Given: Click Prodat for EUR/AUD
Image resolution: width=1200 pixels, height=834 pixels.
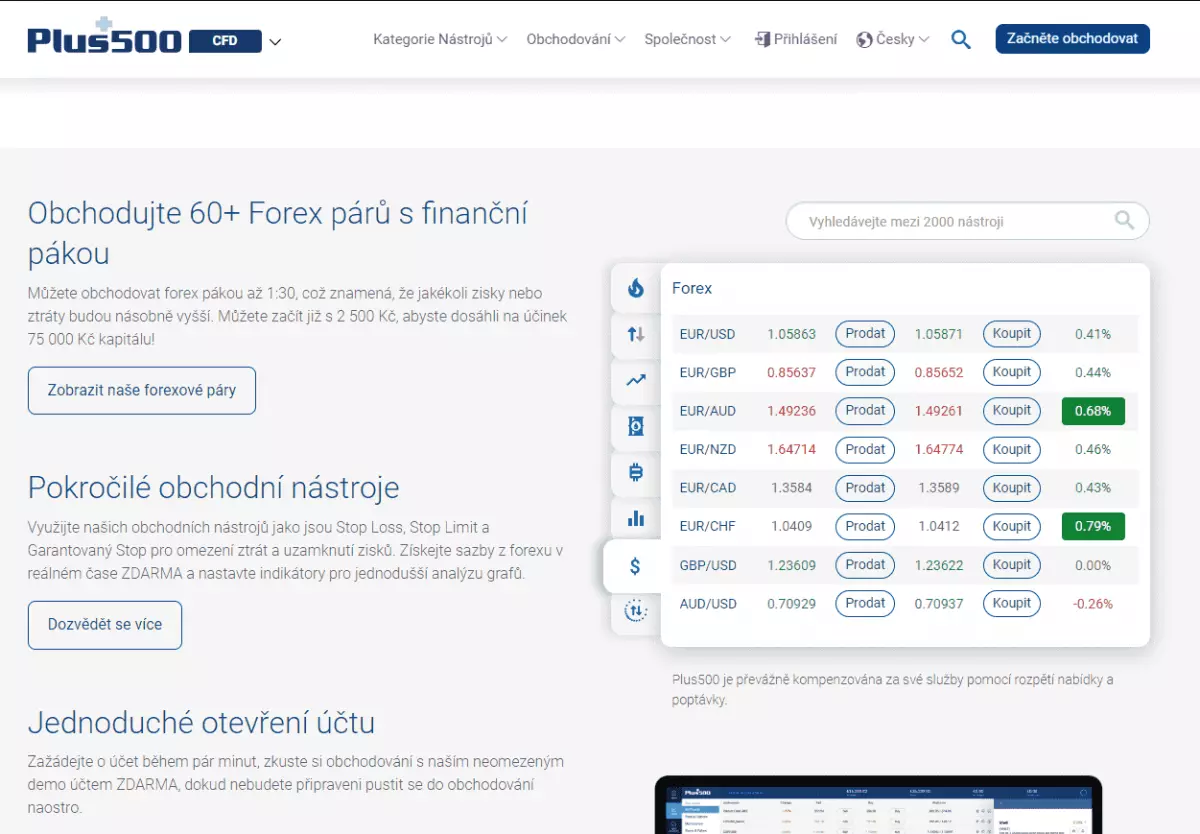Looking at the screenshot, I should pos(865,411).
